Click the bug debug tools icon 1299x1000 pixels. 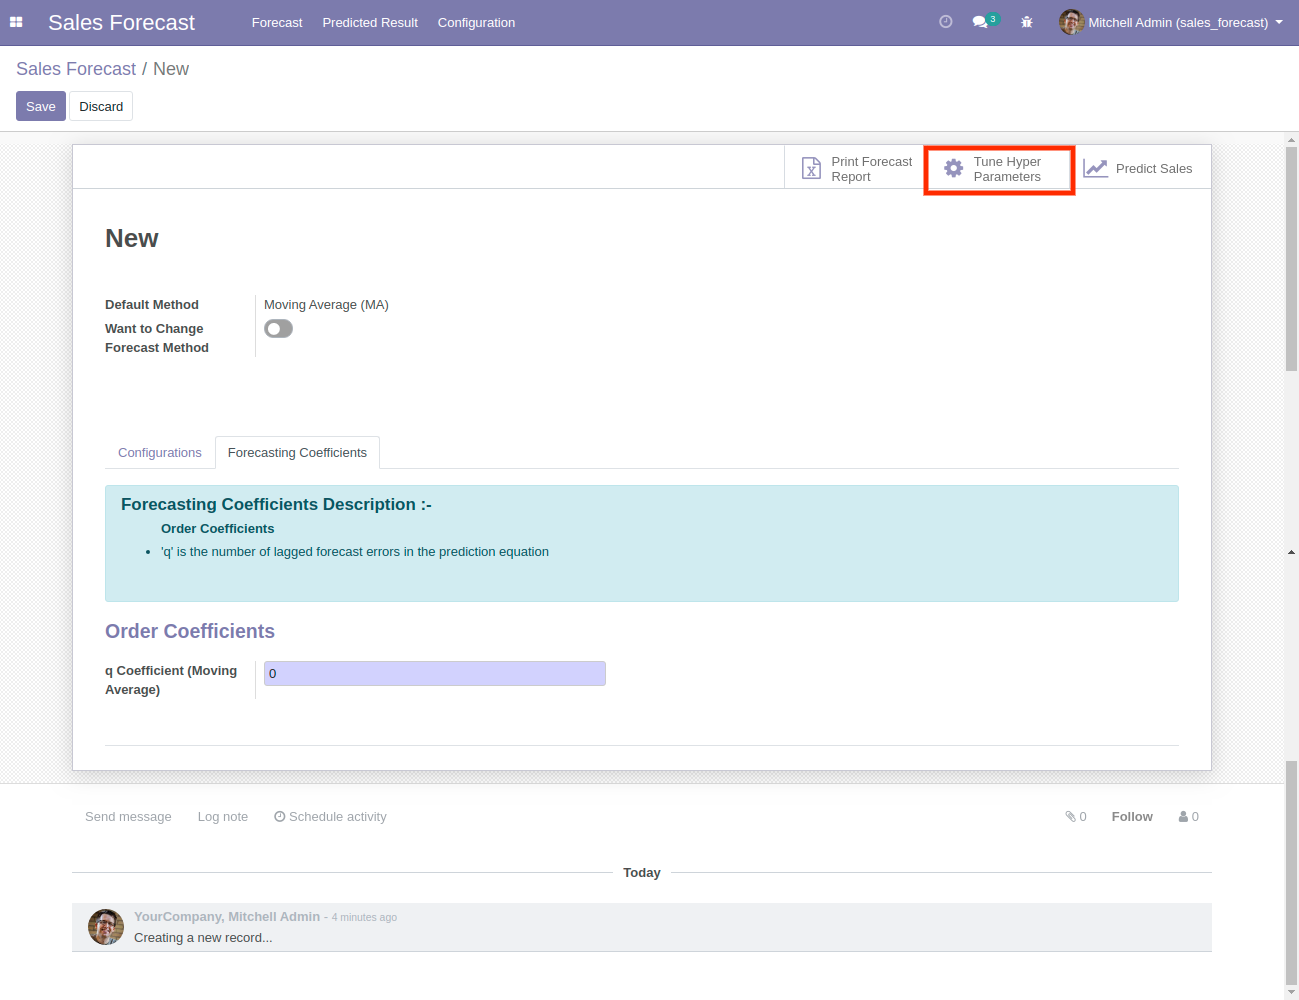pos(1026,22)
